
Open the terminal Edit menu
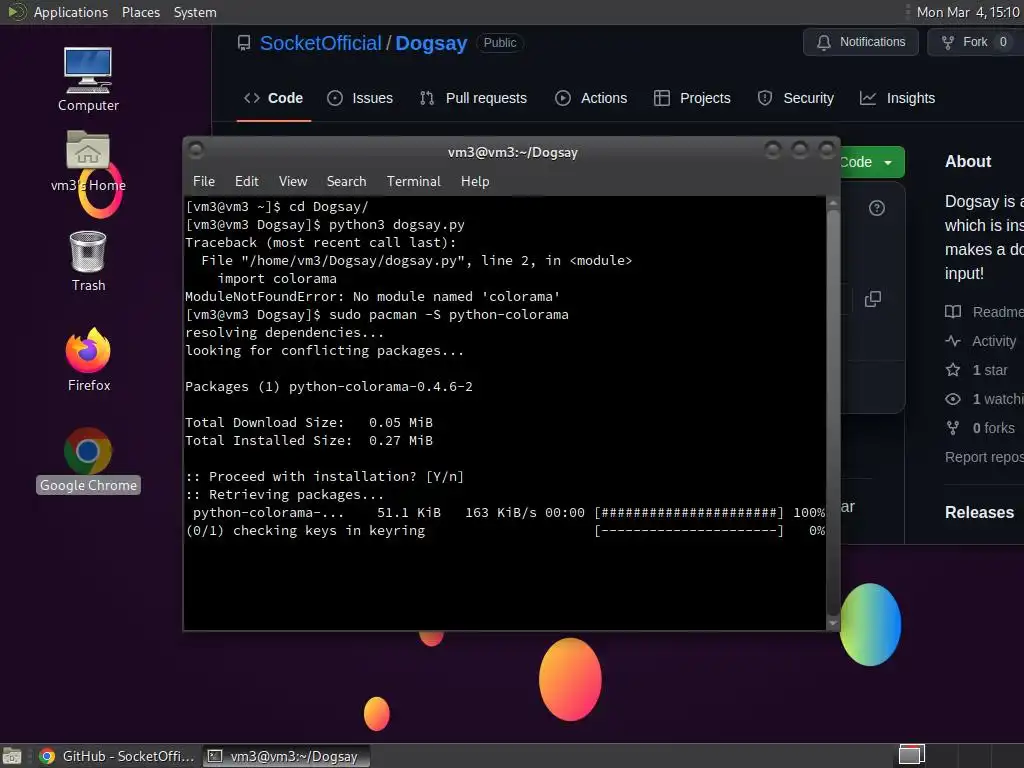click(x=246, y=182)
